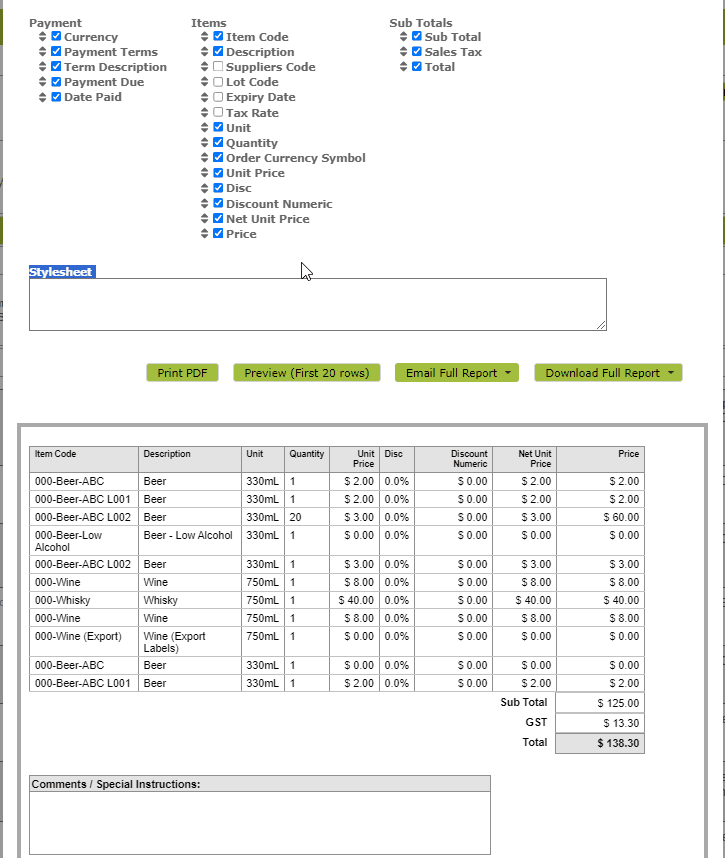Click the 'Beer - Low Alcohol' description cell

(189, 541)
